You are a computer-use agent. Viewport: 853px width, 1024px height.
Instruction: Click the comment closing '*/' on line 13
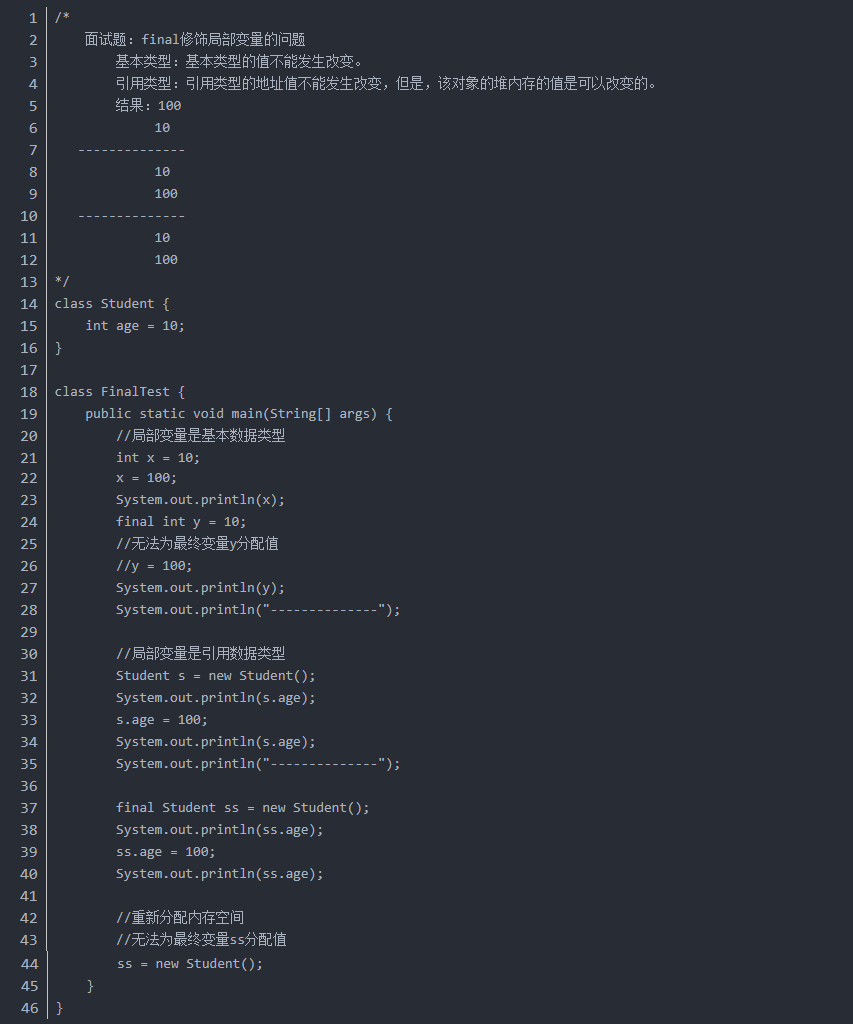[62, 281]
